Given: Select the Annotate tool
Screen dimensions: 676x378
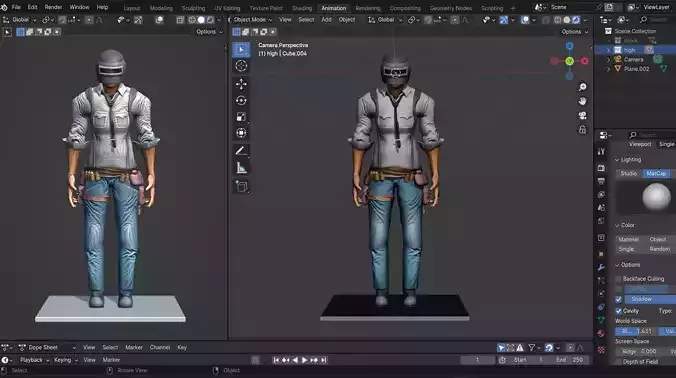Looking at the screenshot, I should (x=241, y=151).
